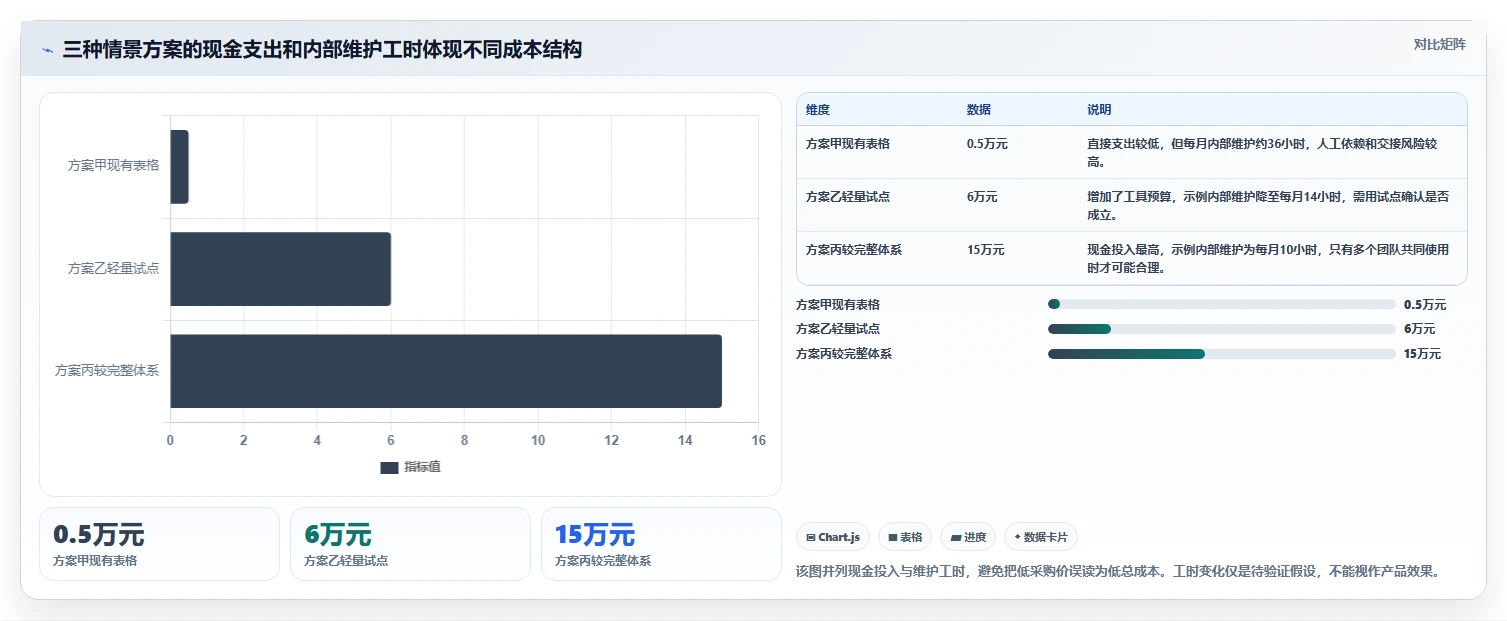This screenshot has height=621, width=1507.
Task: Open the 0.5万元 data card
Action: tap(159, 544)
